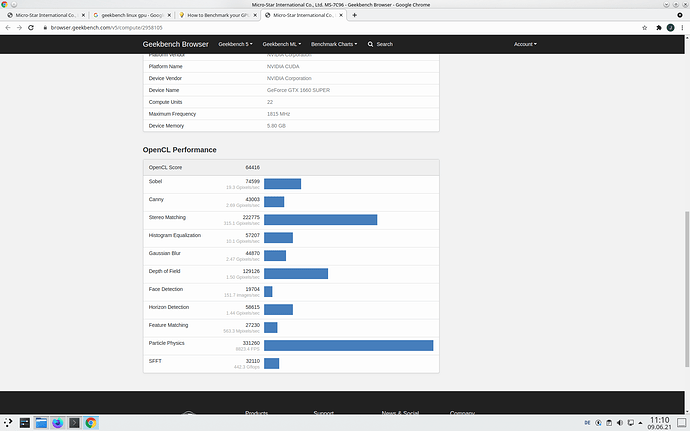
Task: Open the file manager from taskbar
Action: 41,423
